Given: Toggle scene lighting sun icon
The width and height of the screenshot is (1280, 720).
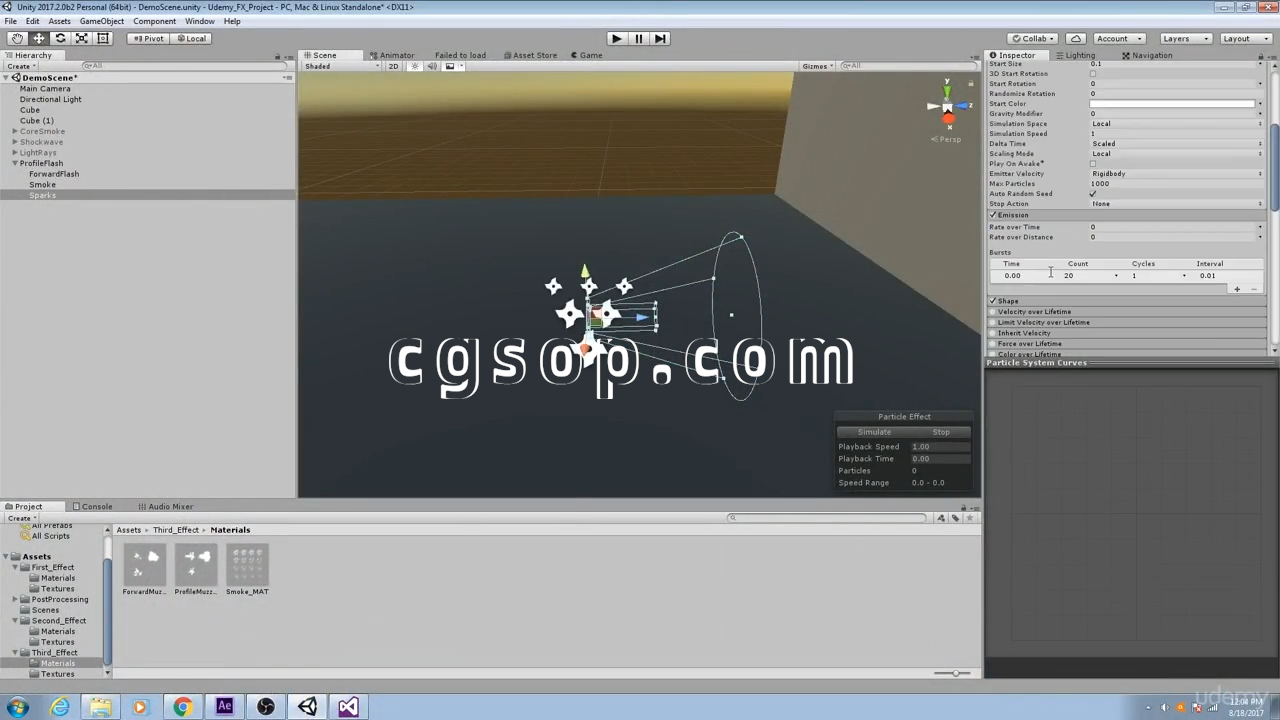Looking at the screenshot, I should (x=415, y=66).
